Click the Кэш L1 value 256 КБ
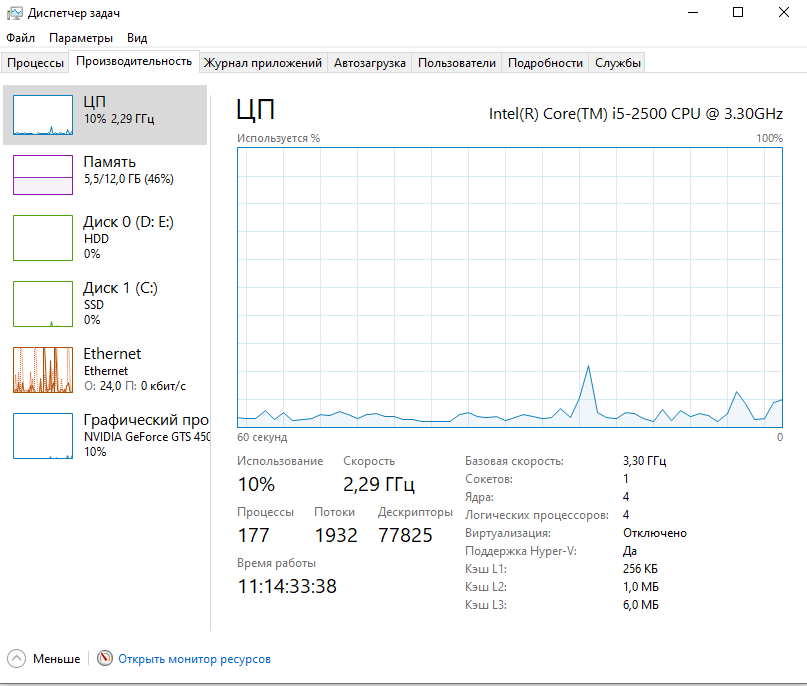 click(640, 569)
